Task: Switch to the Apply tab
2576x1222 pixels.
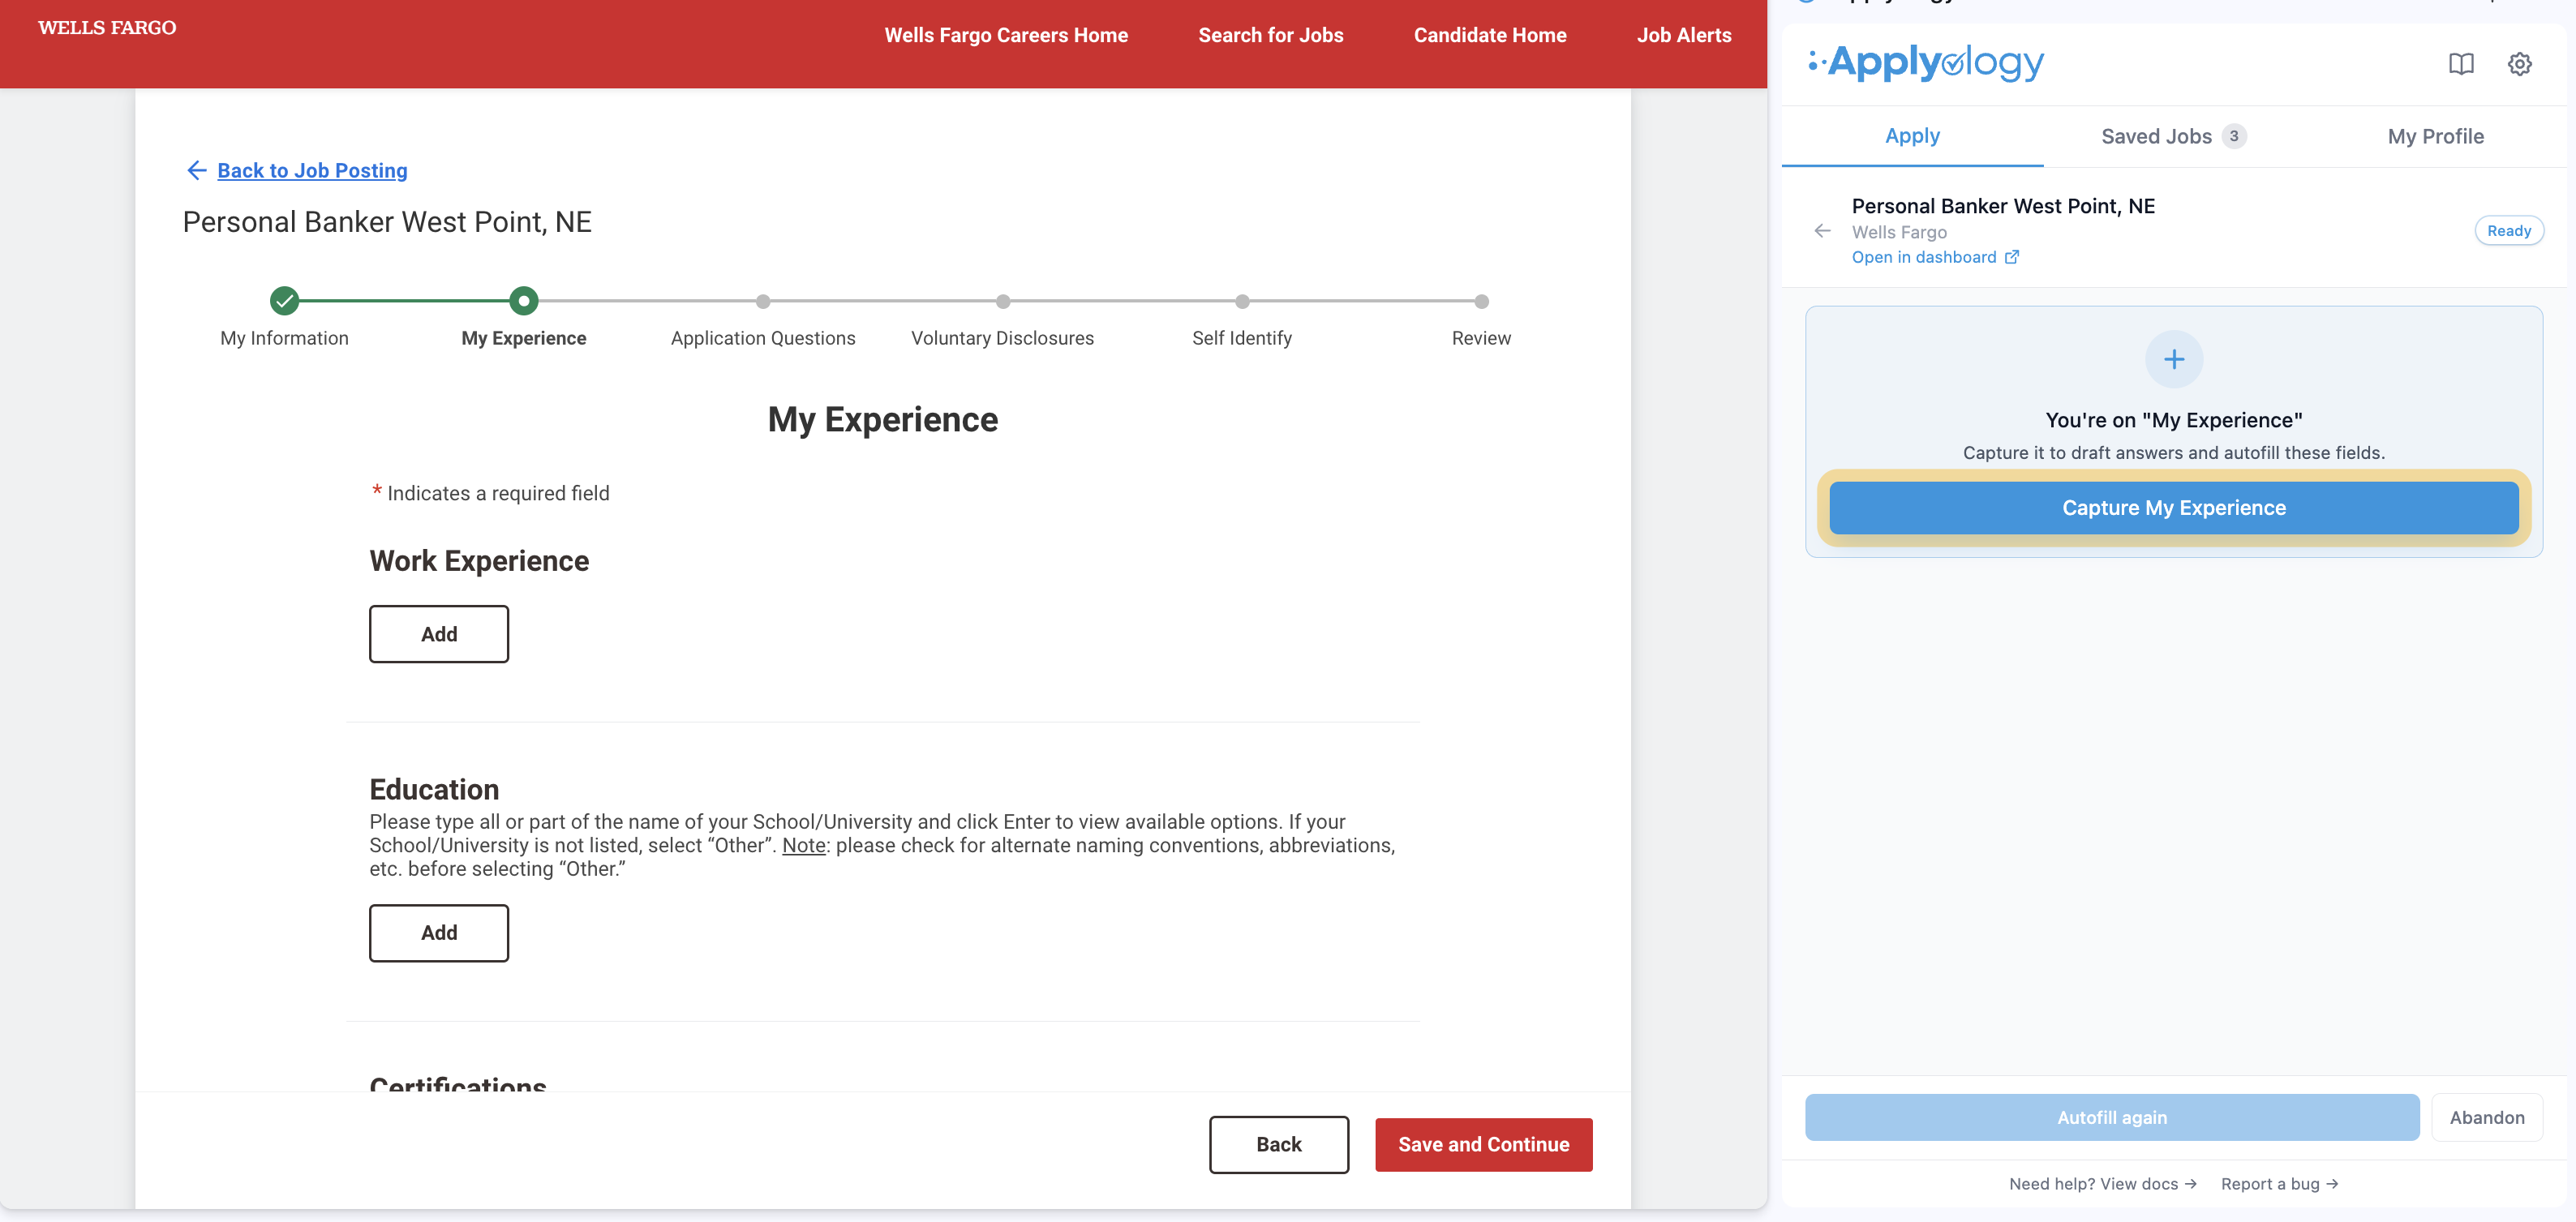Action: coord(1912,136)
